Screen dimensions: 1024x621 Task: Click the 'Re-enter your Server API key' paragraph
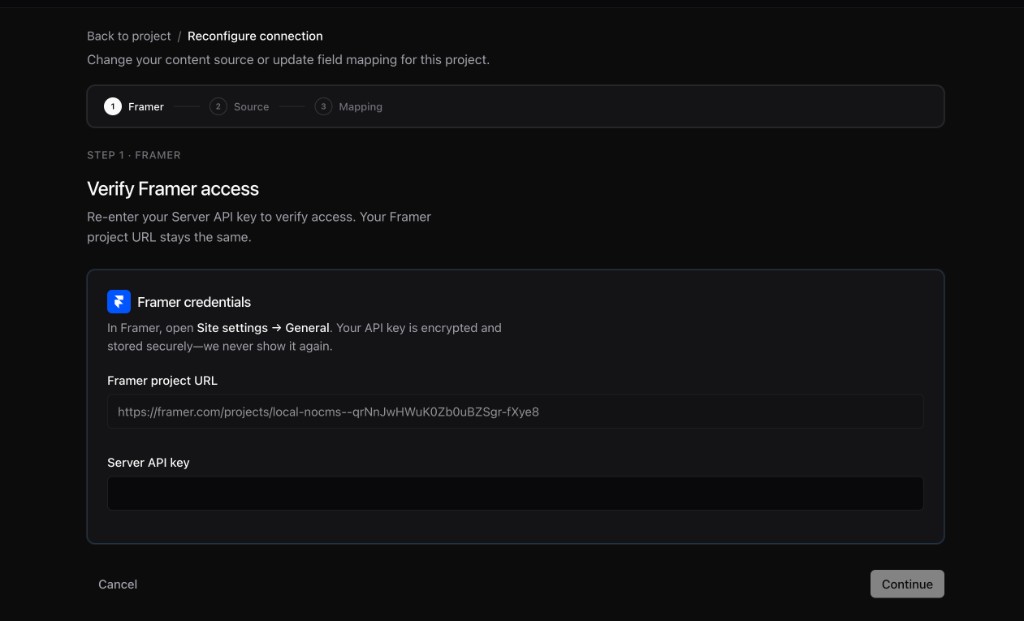point(259,227)
